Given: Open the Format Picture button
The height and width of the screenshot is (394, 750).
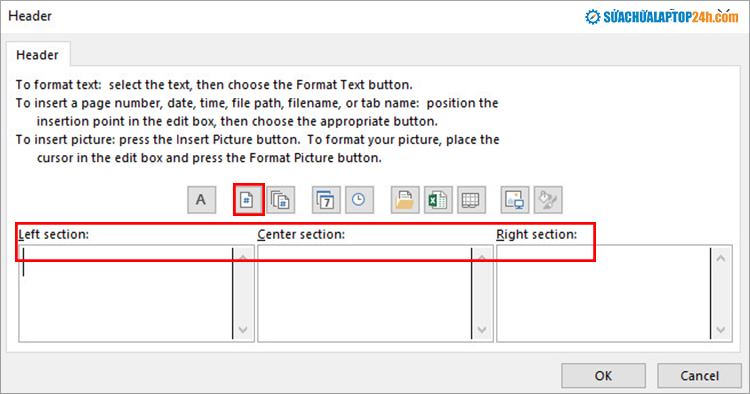Looking at the screenshot, I should click(x=548, y=200).
